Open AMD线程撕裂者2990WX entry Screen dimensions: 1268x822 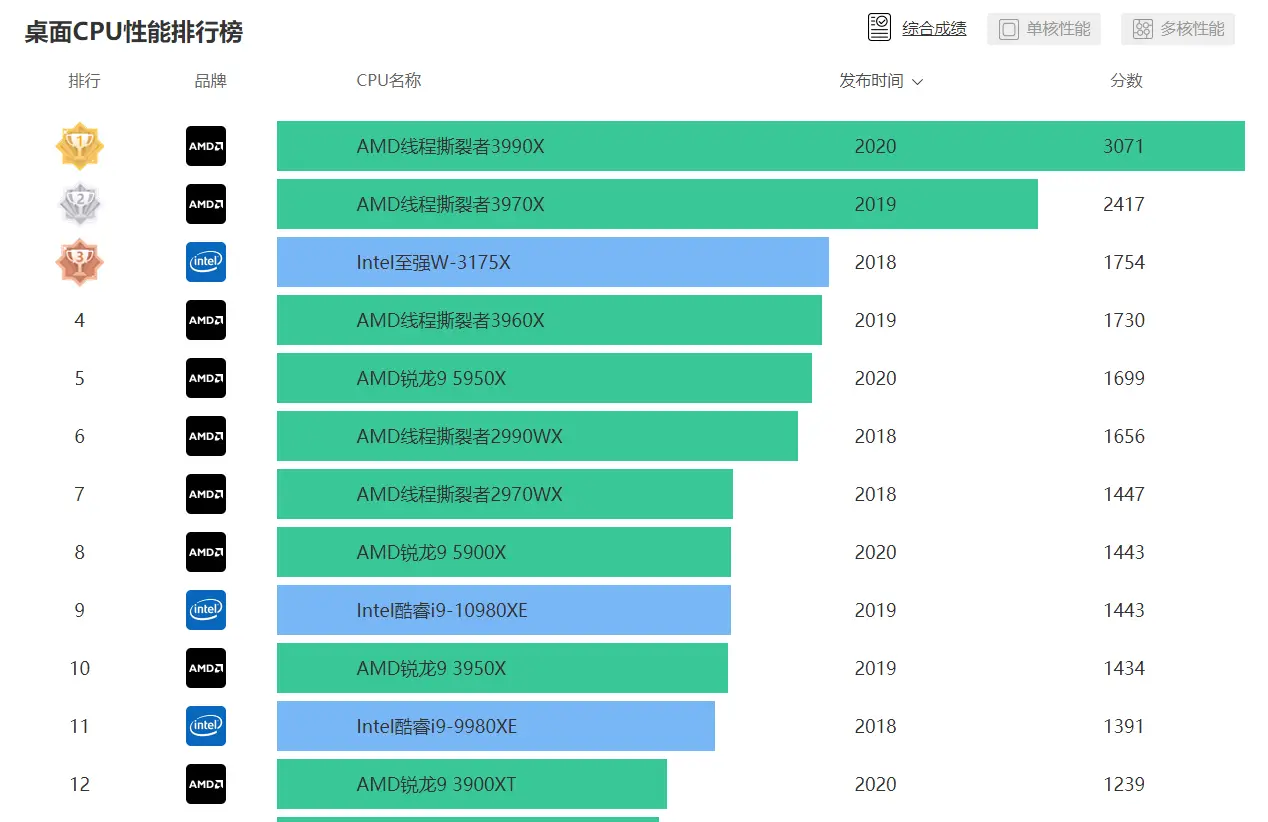tap(537, 436)
